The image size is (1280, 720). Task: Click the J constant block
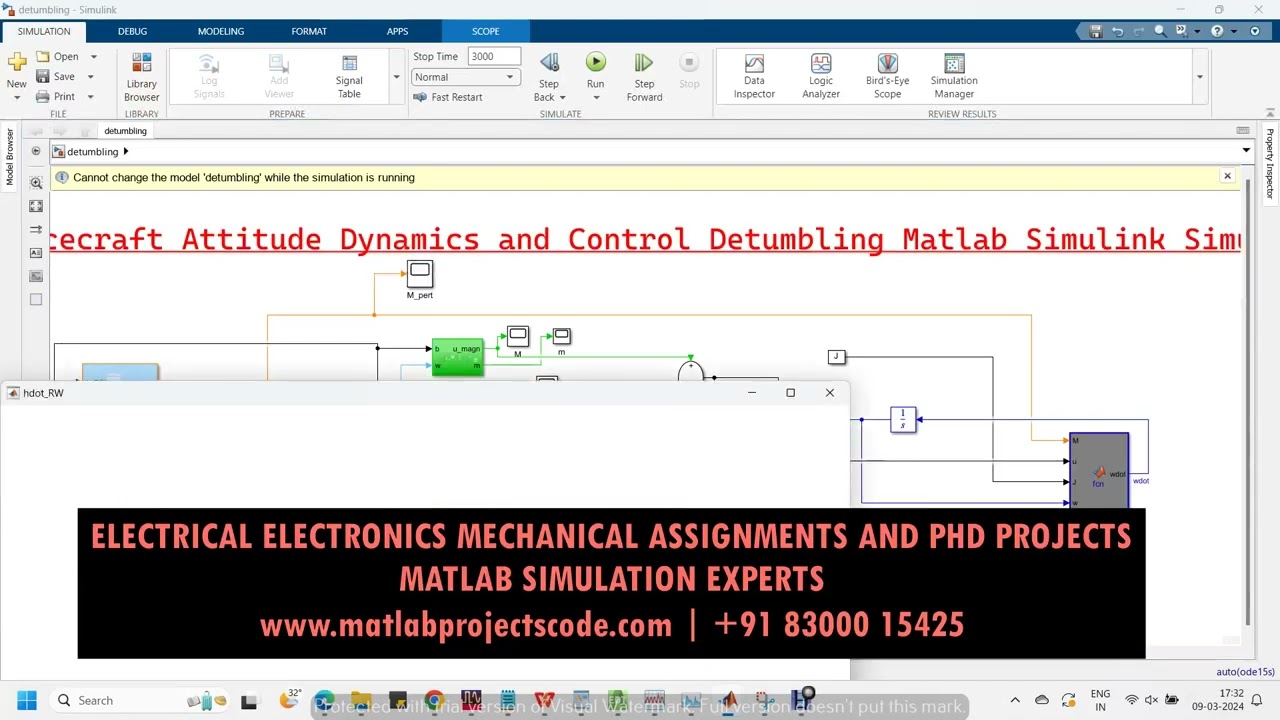836,357
